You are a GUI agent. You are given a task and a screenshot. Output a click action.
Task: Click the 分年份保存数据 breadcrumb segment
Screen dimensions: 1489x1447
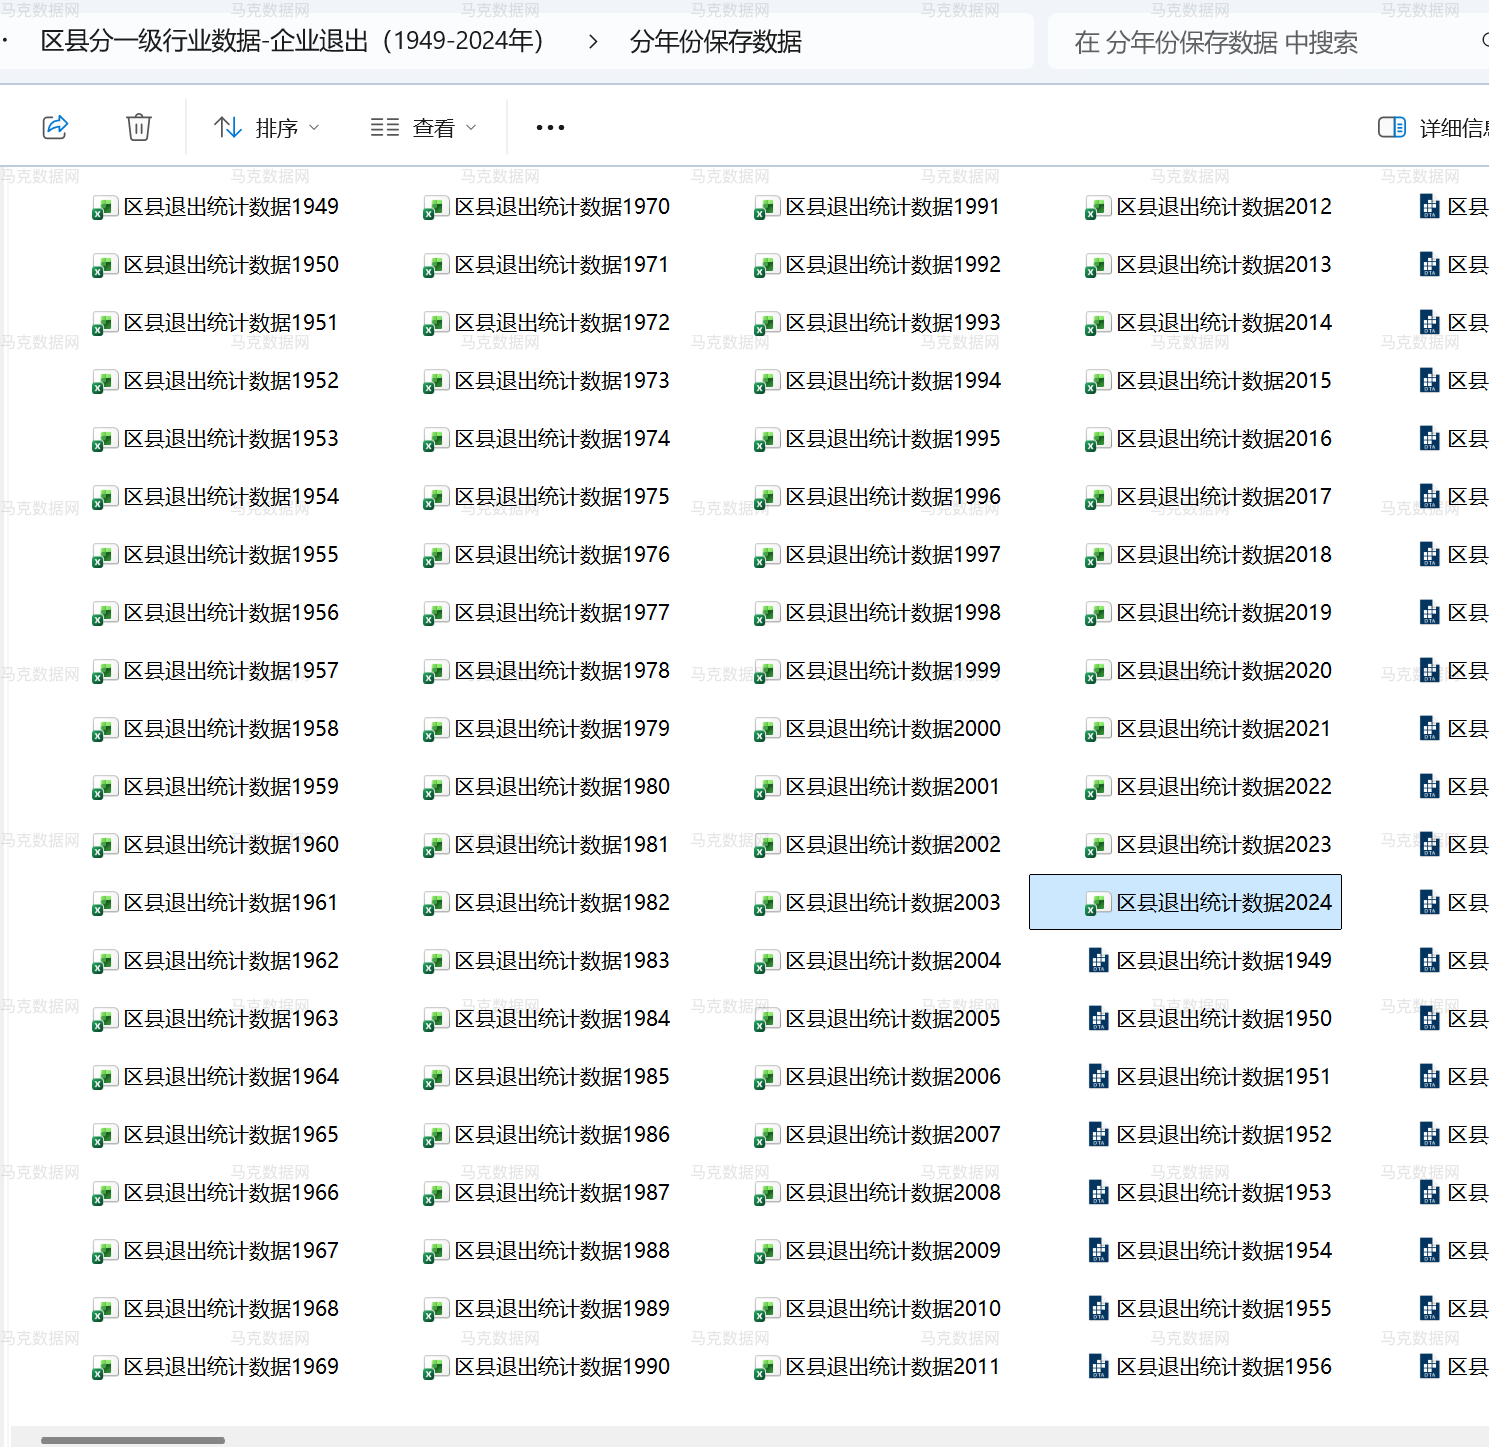pos(715,42)
